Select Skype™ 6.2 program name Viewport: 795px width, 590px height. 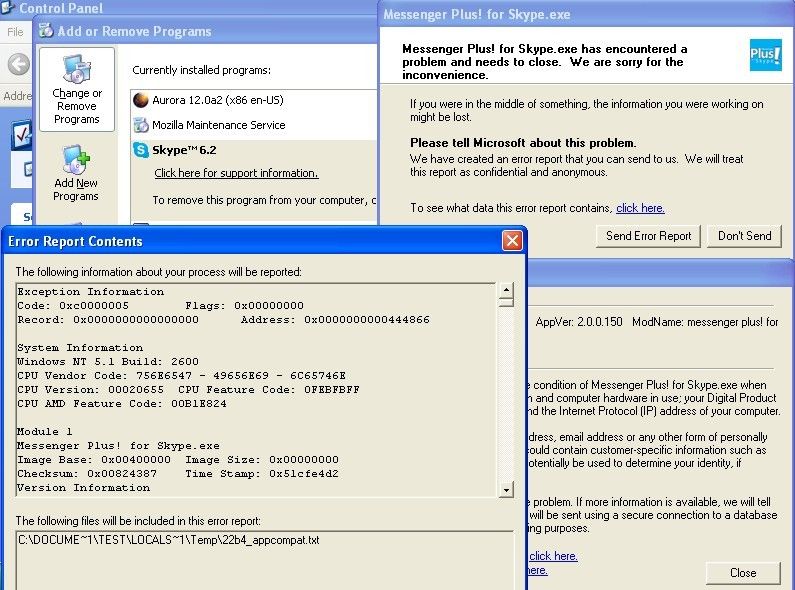point(184,150)
